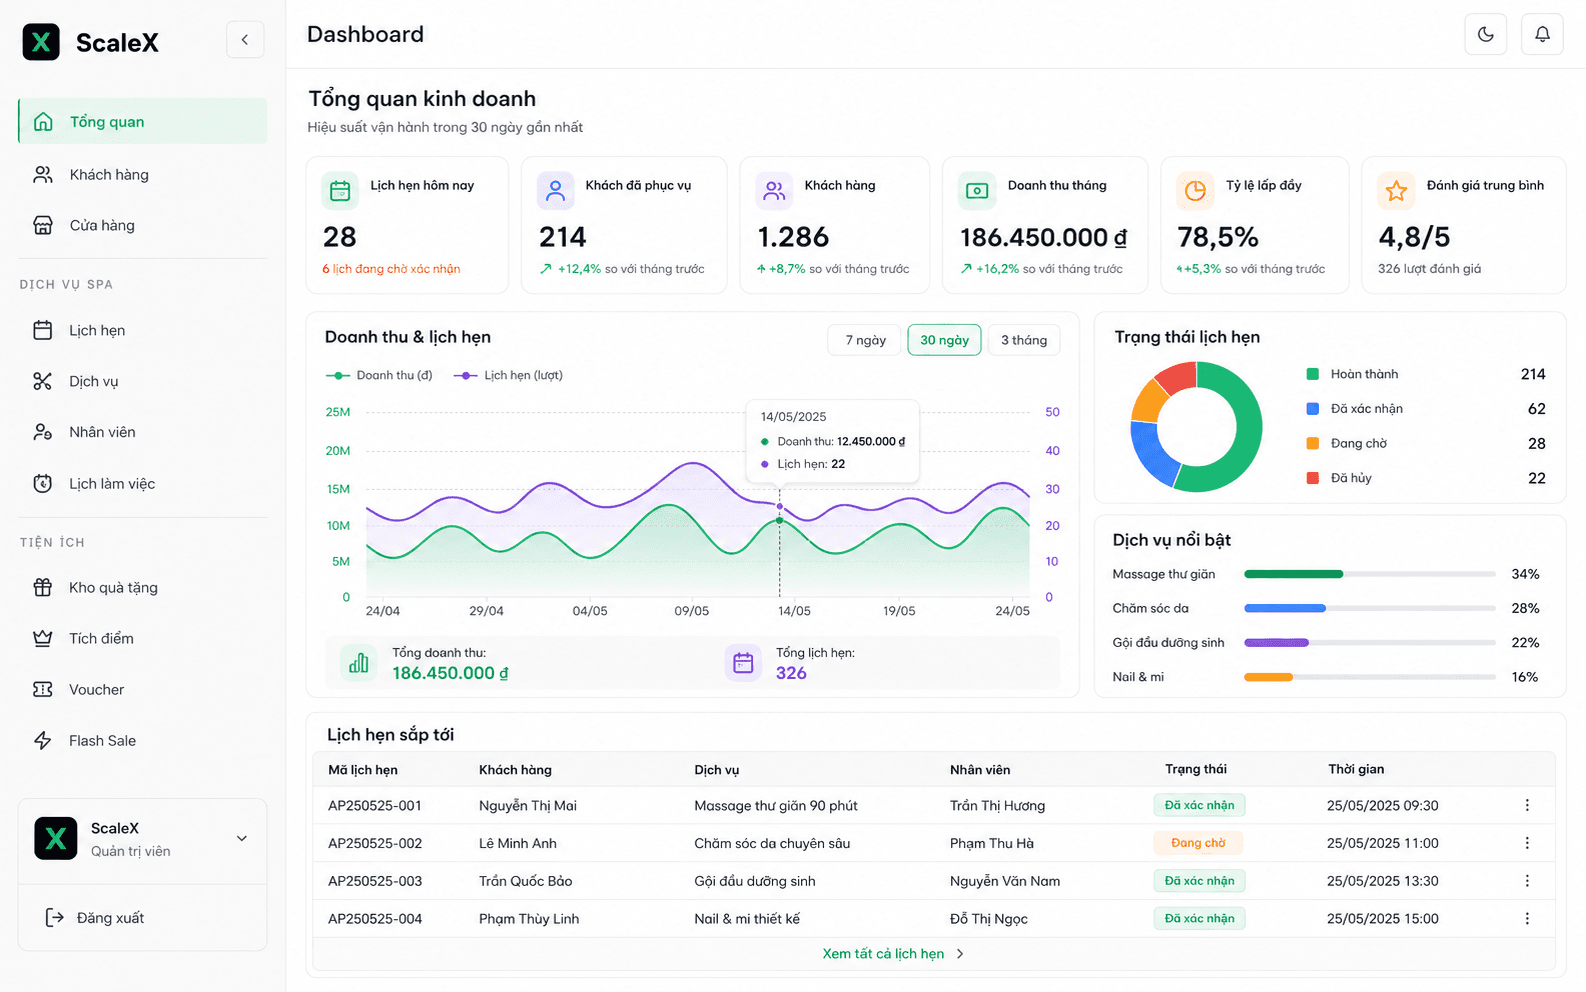Click the Tích điểm crown icon

42,638
